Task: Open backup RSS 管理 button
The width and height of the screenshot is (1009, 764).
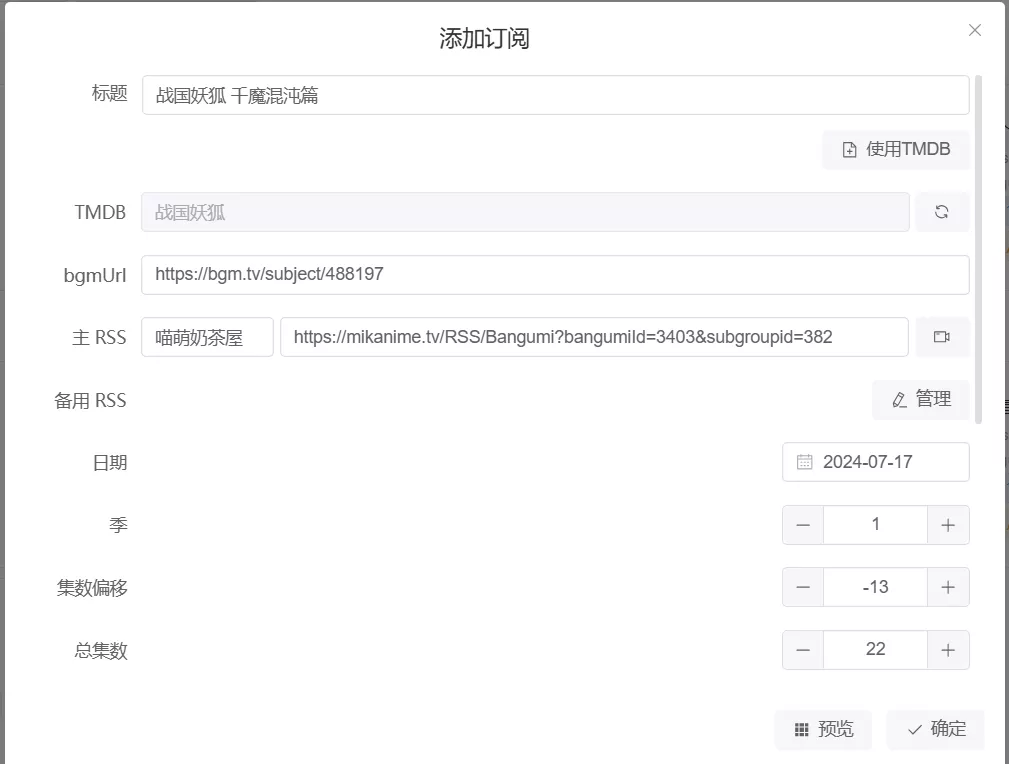Action: (x=920, y=399)
